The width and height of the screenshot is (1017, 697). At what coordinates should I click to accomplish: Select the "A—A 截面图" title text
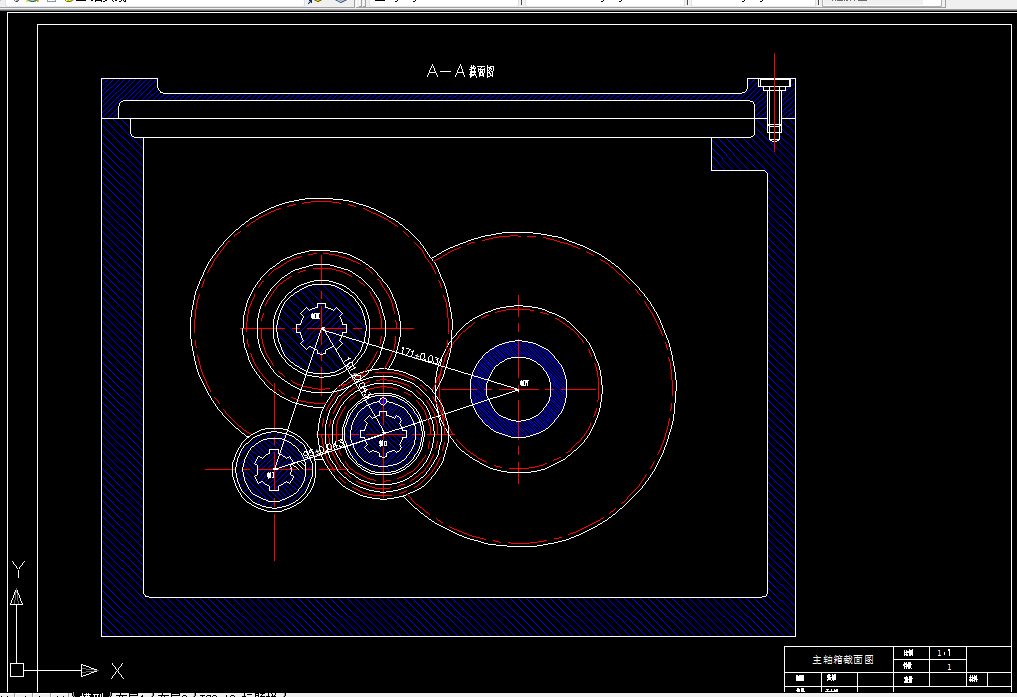(x=461, y=71)
